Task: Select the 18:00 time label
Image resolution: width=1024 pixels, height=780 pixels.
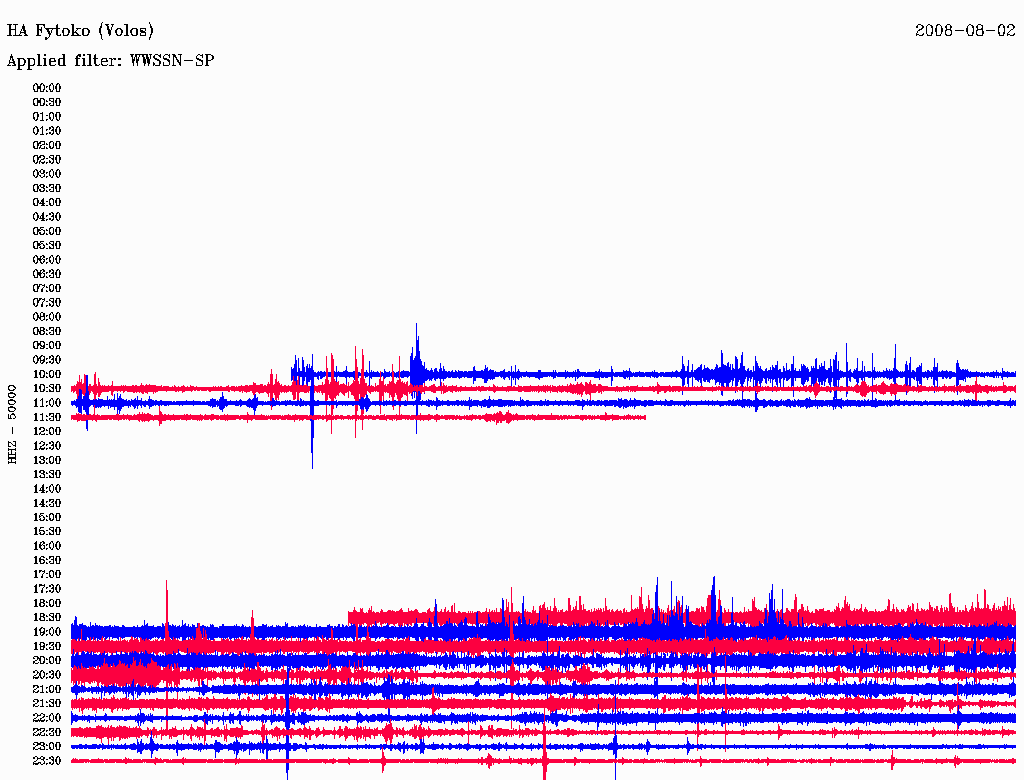Action: coord(47,603)
